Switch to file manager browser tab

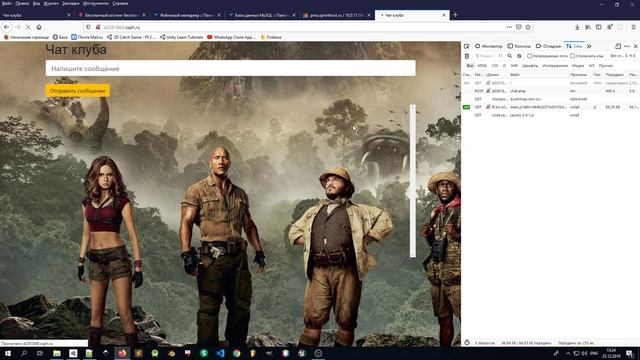pyautogui.click(x=187, y=15)
